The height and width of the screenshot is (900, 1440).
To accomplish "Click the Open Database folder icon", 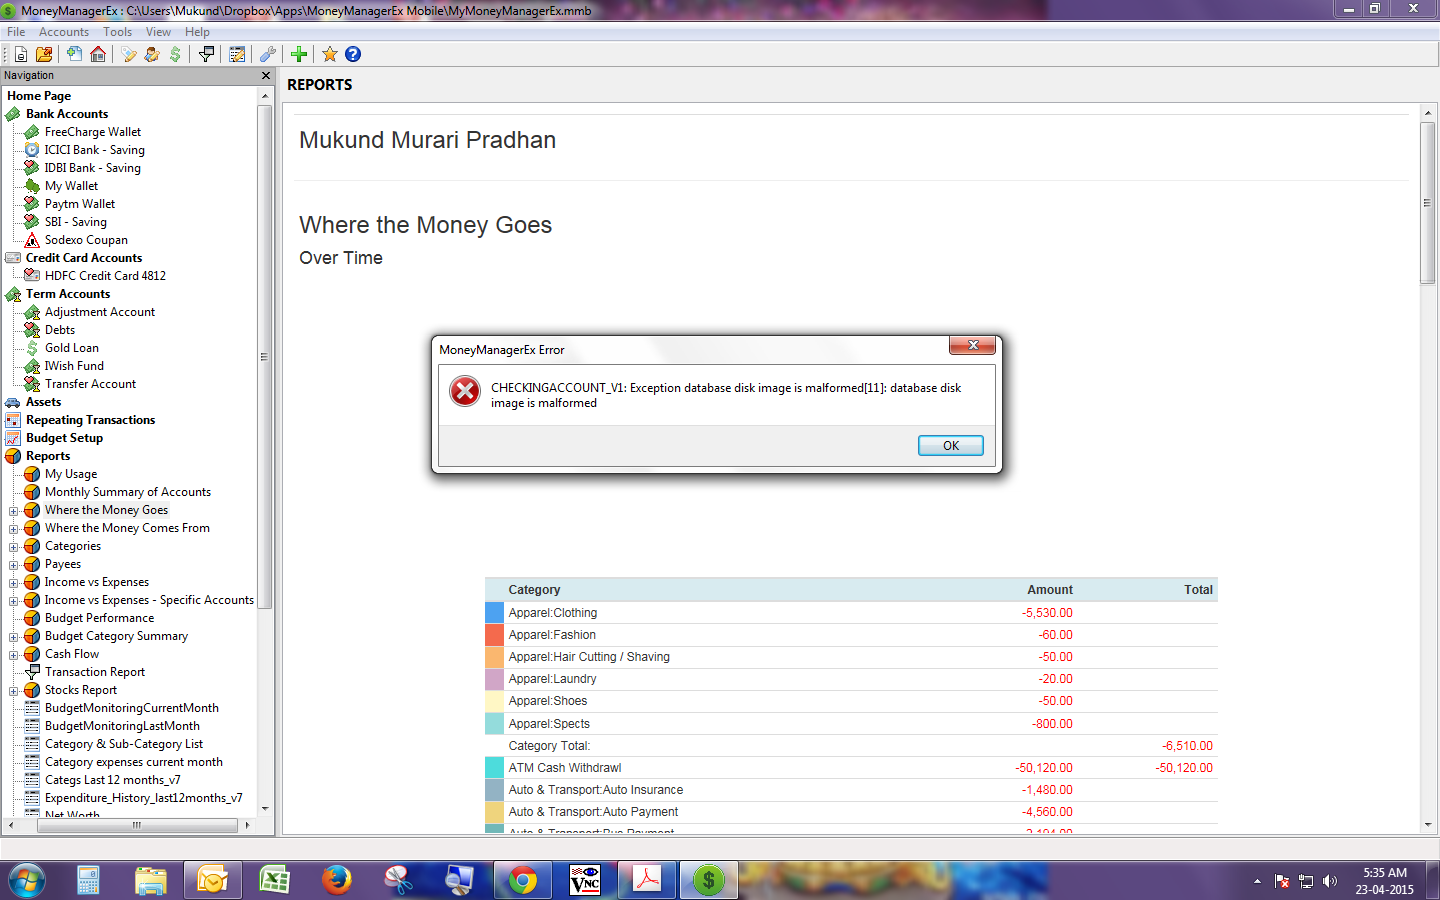I will 44,54.
